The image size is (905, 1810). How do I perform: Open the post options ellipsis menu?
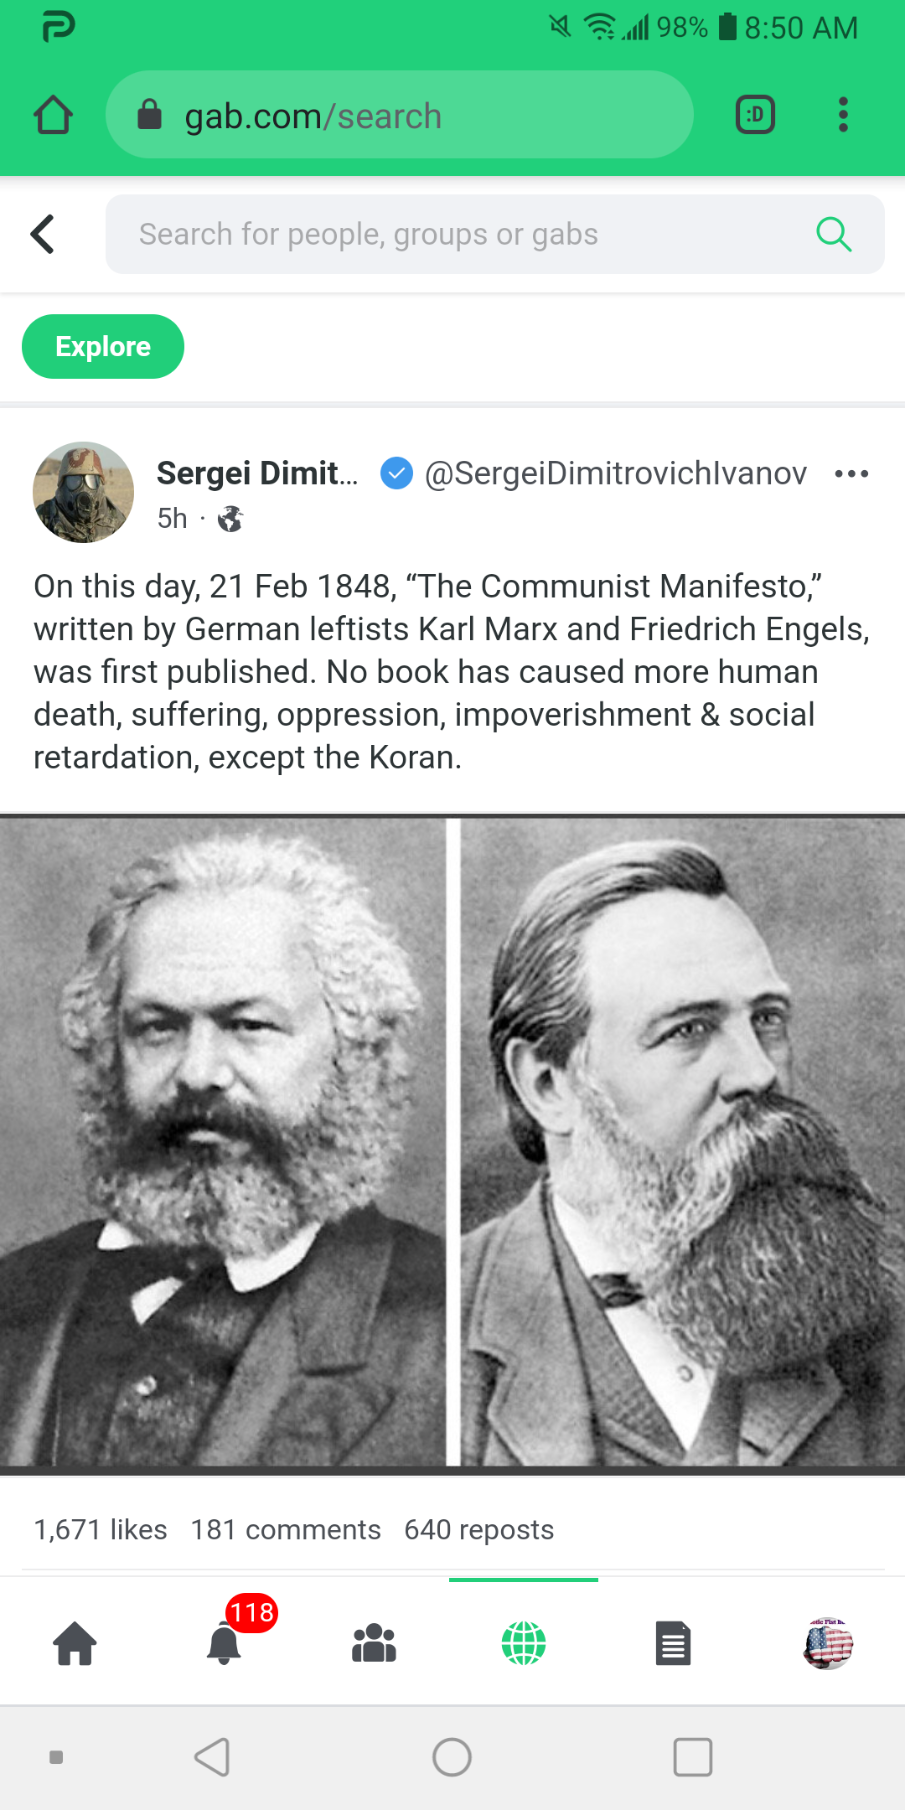click(851, 473)
